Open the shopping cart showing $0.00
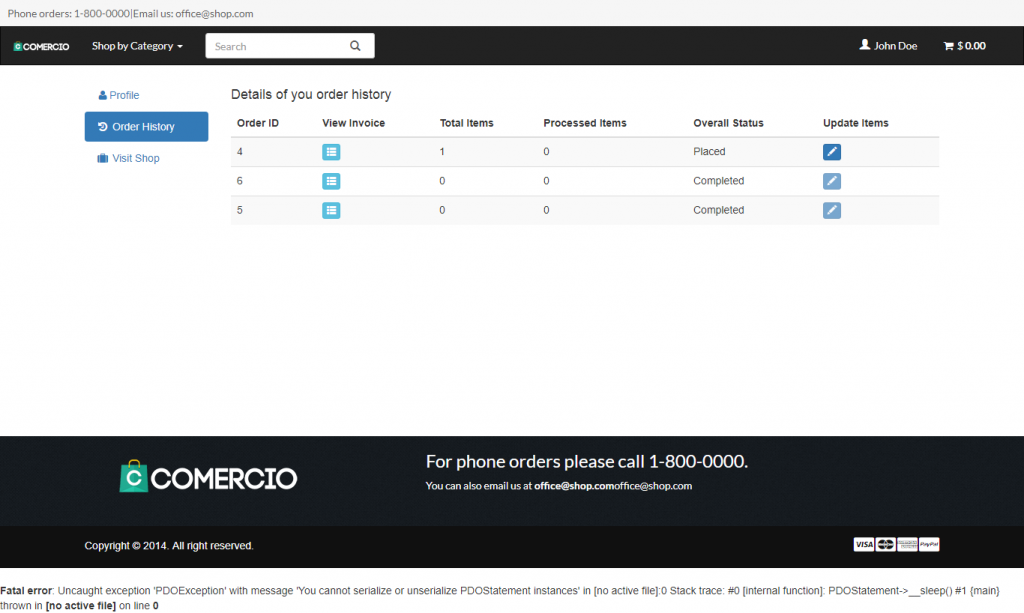The height and width of the screenshot is (613, 1024). click(964, 46)
